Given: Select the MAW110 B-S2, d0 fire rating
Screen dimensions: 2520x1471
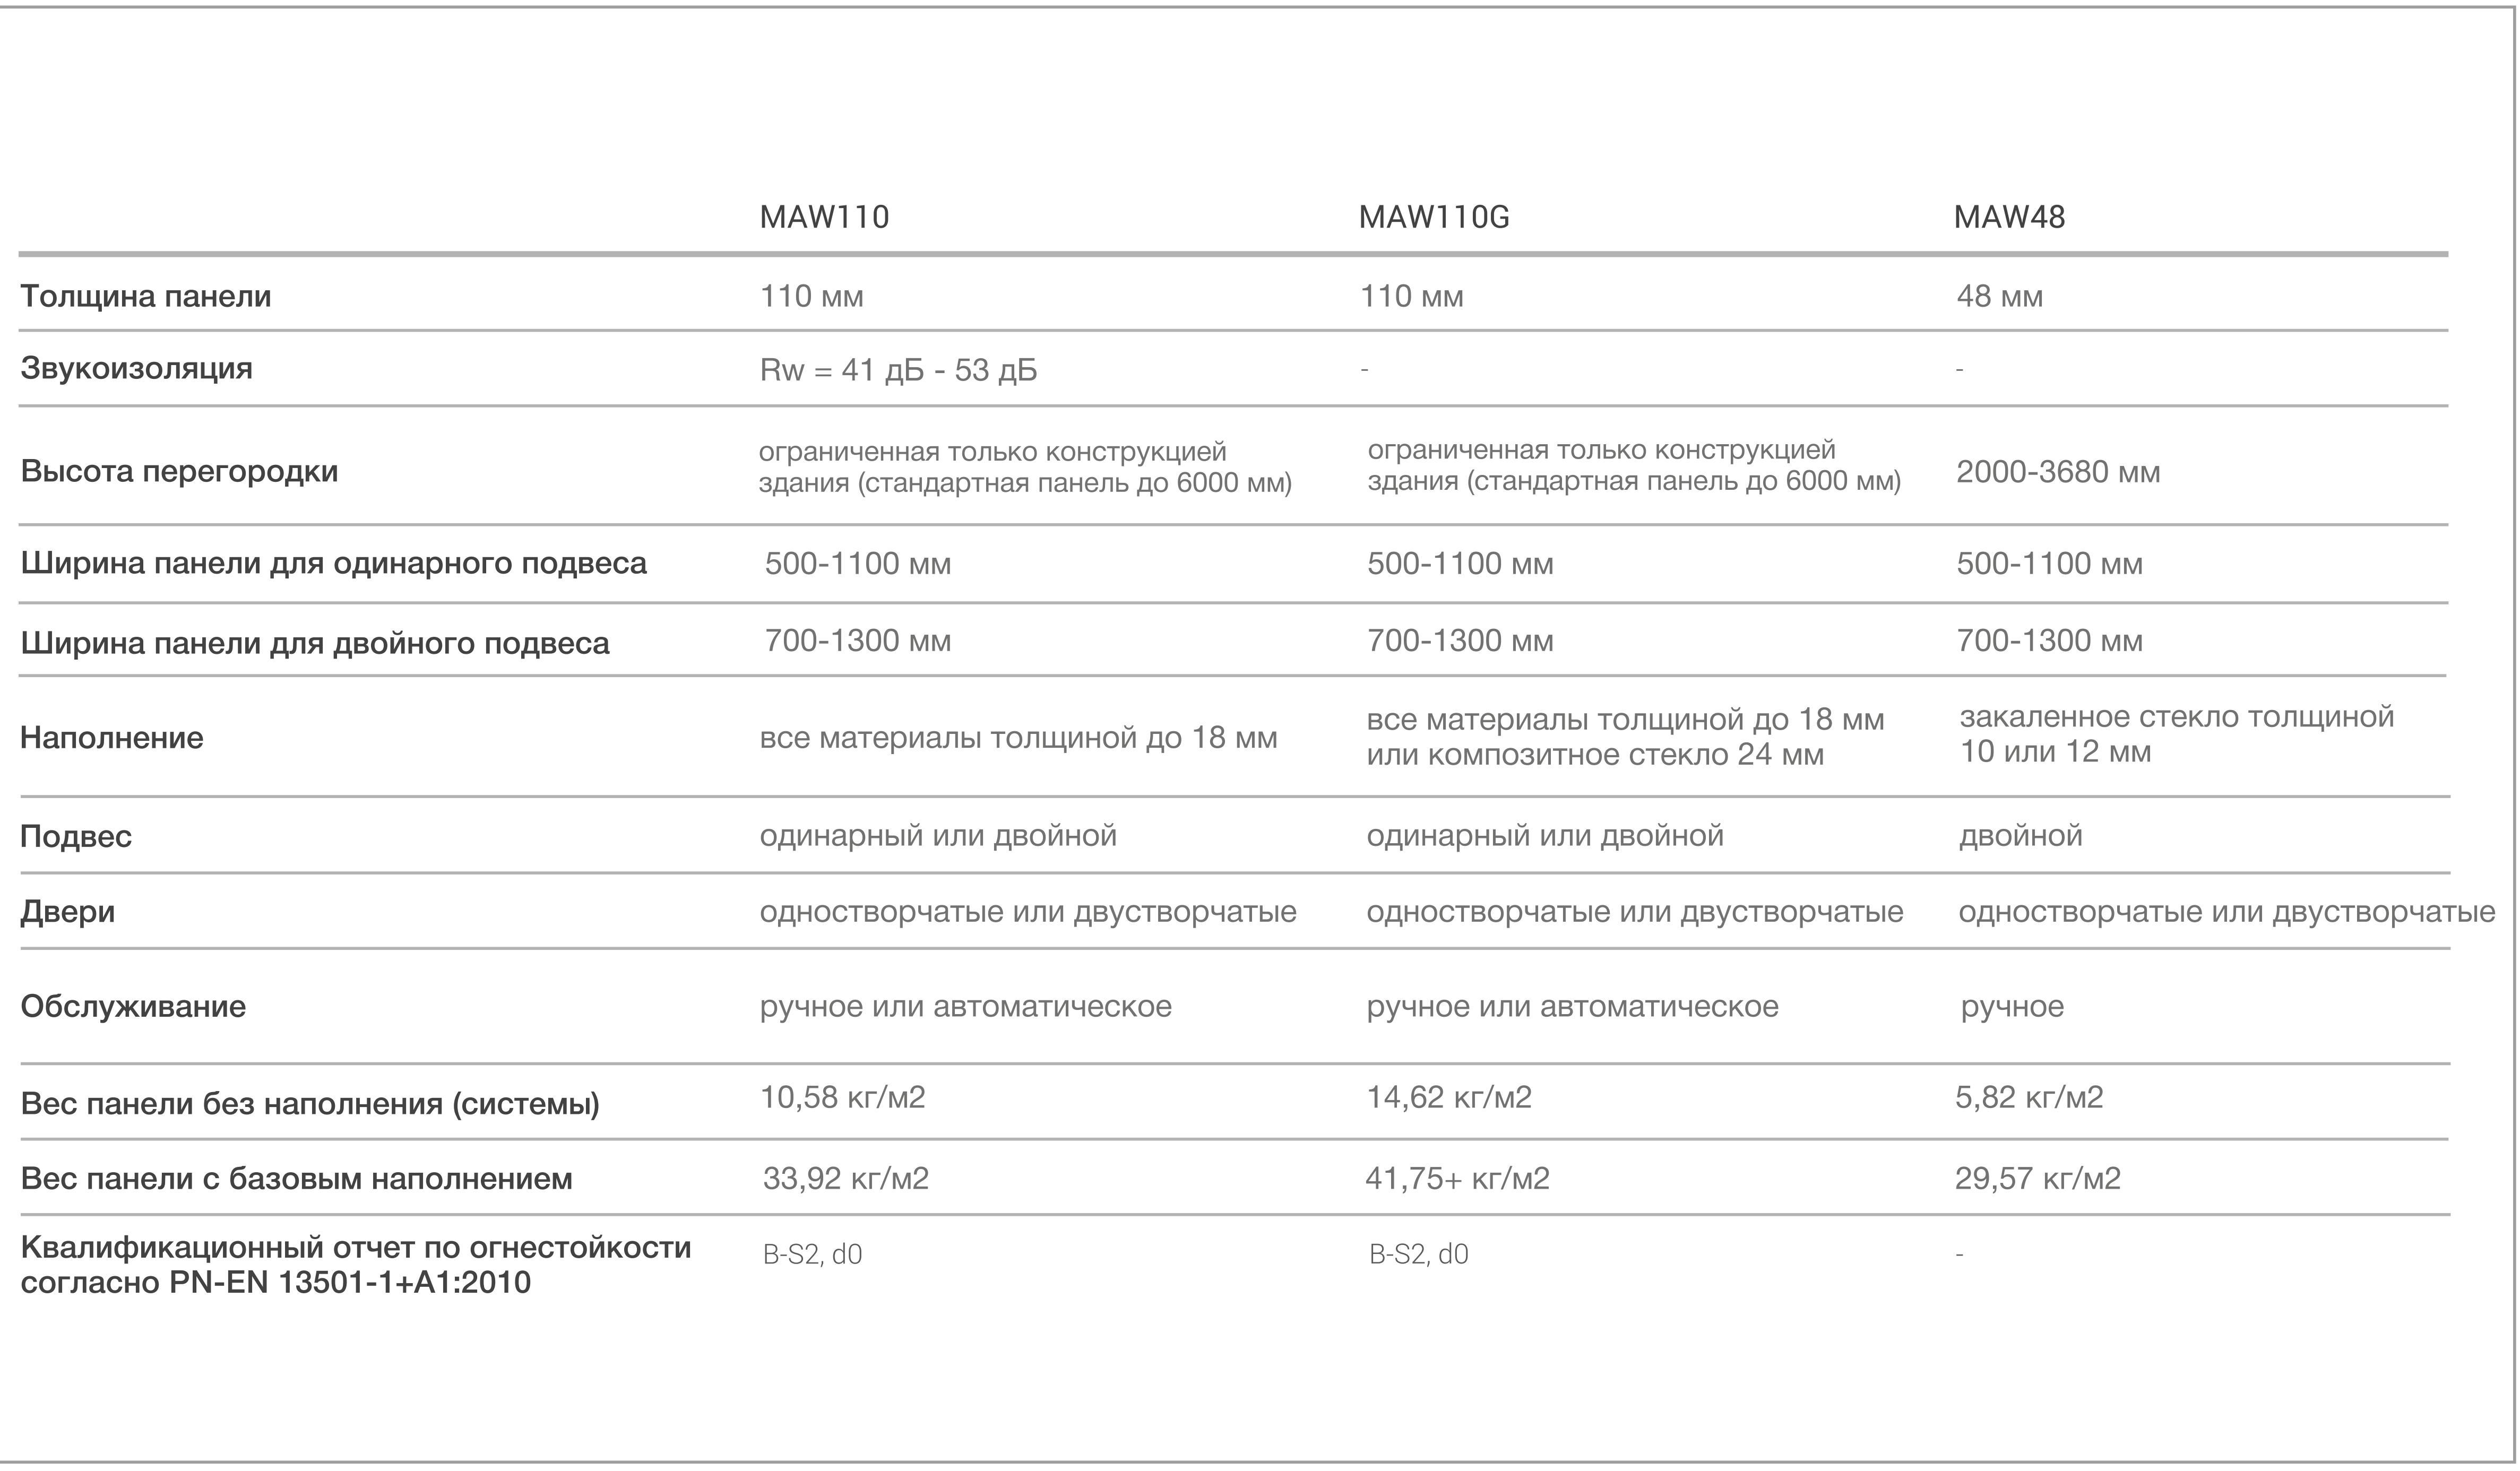Looking at the screenshot, I should [x=812, y=1254].
